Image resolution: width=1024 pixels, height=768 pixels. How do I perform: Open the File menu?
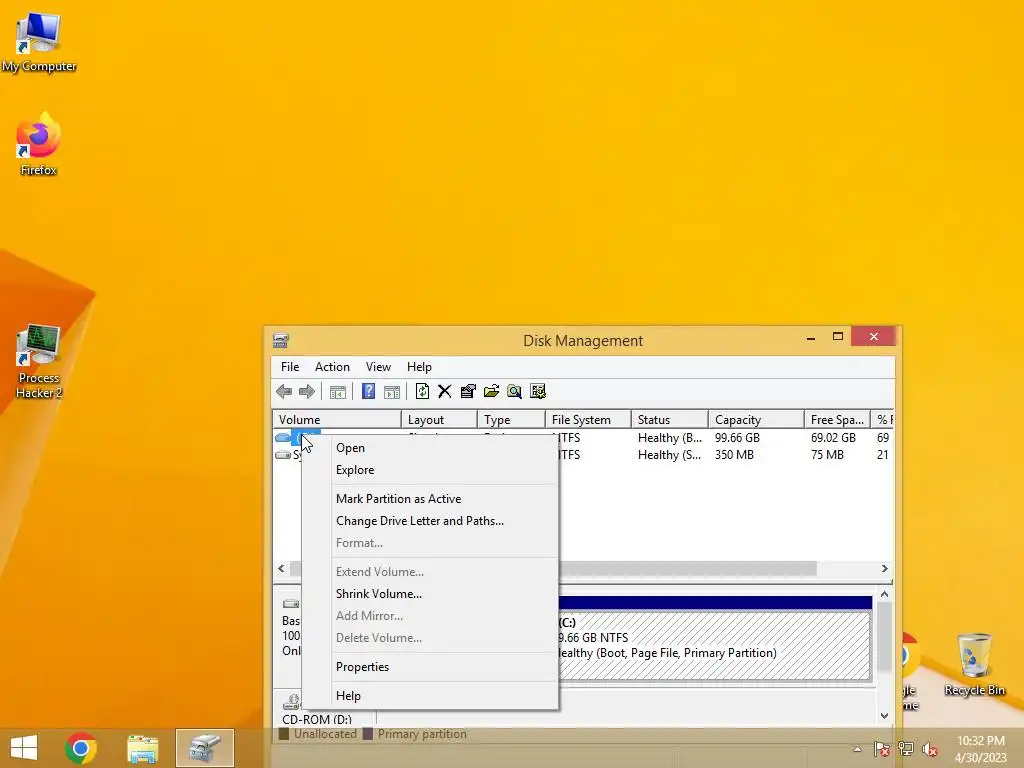point(290,366)
